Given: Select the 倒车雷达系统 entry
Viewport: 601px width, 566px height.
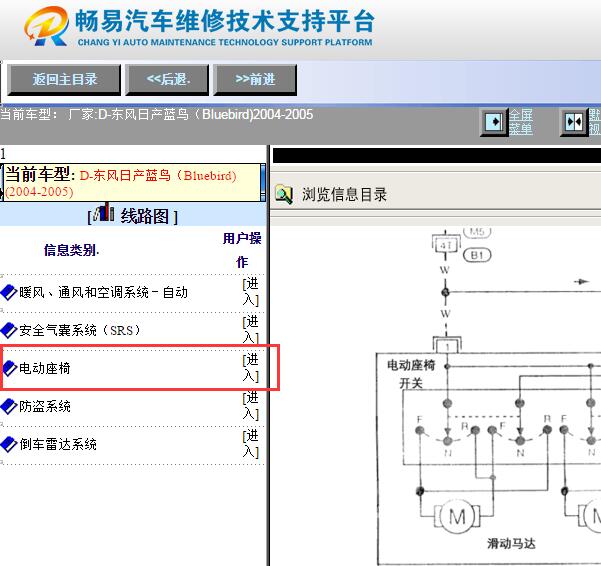Looking at the screenshot, I should (58, 445).
